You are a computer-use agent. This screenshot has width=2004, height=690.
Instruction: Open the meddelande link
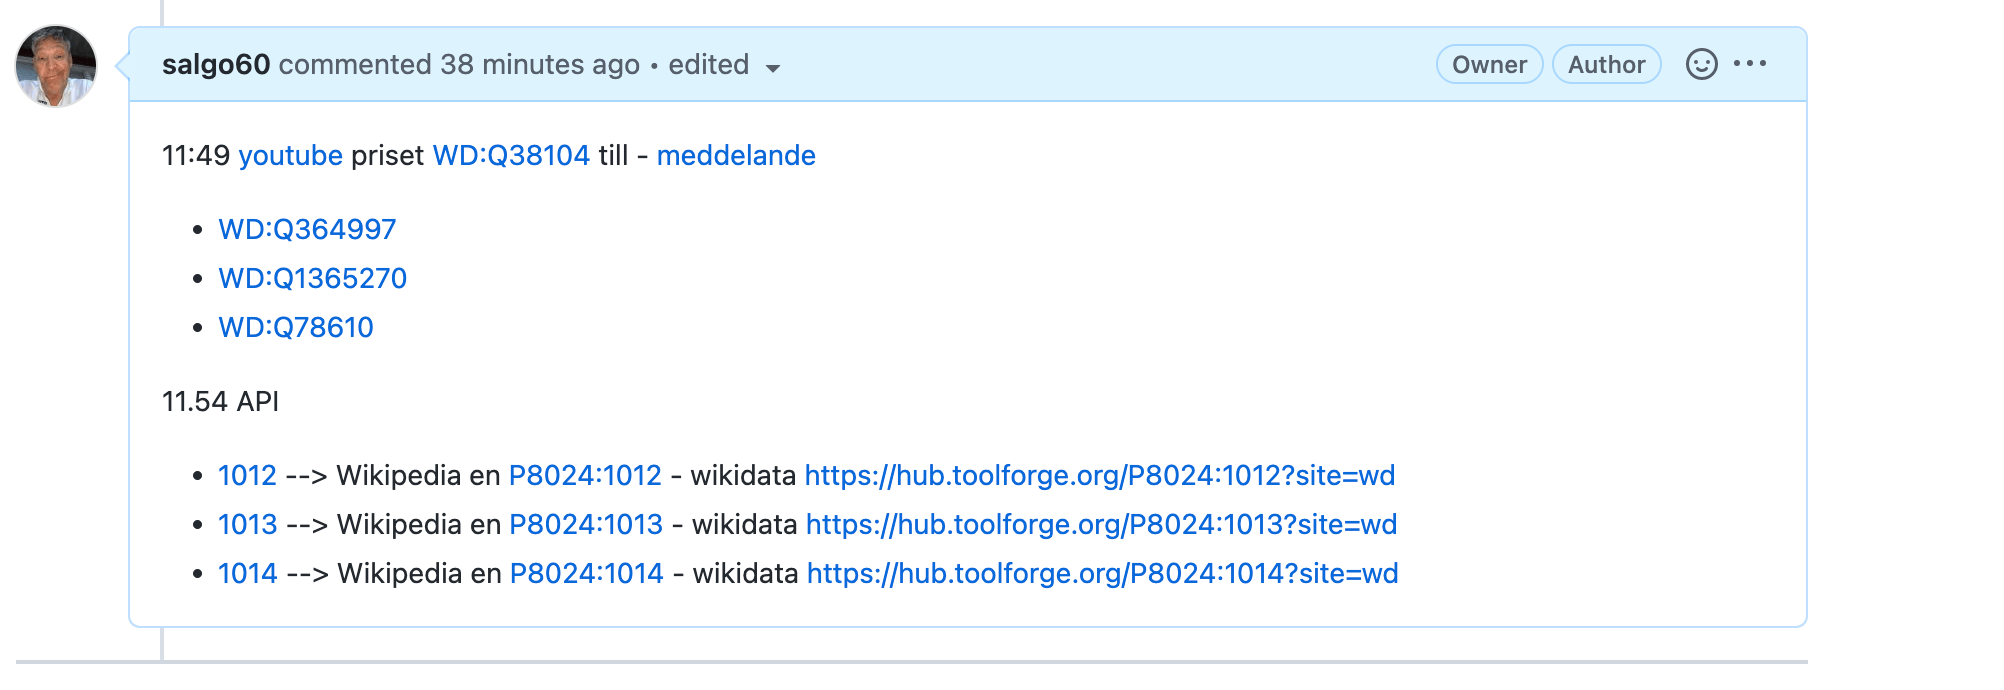[x=736, y=156]
